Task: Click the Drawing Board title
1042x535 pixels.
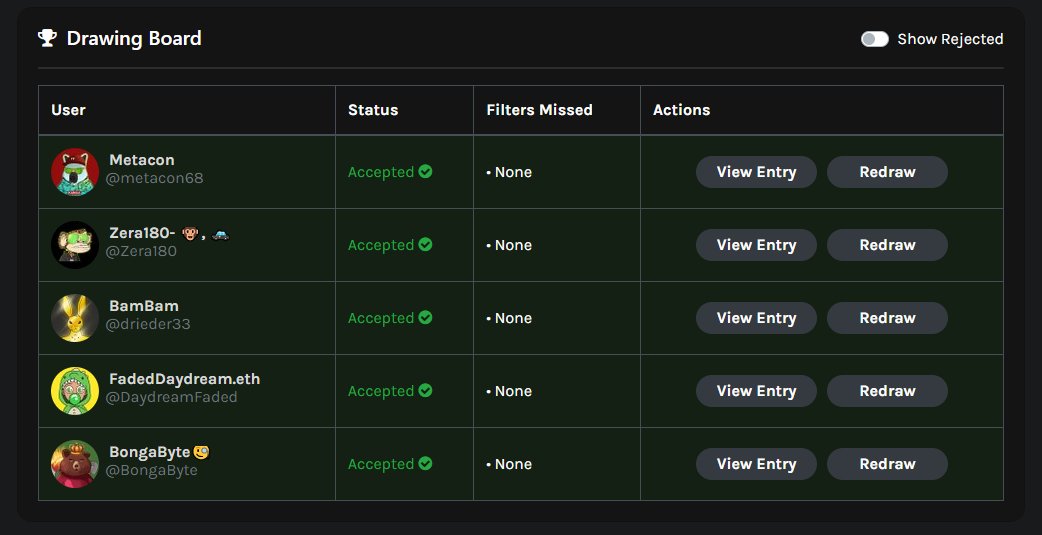Action: click(134, 39)
